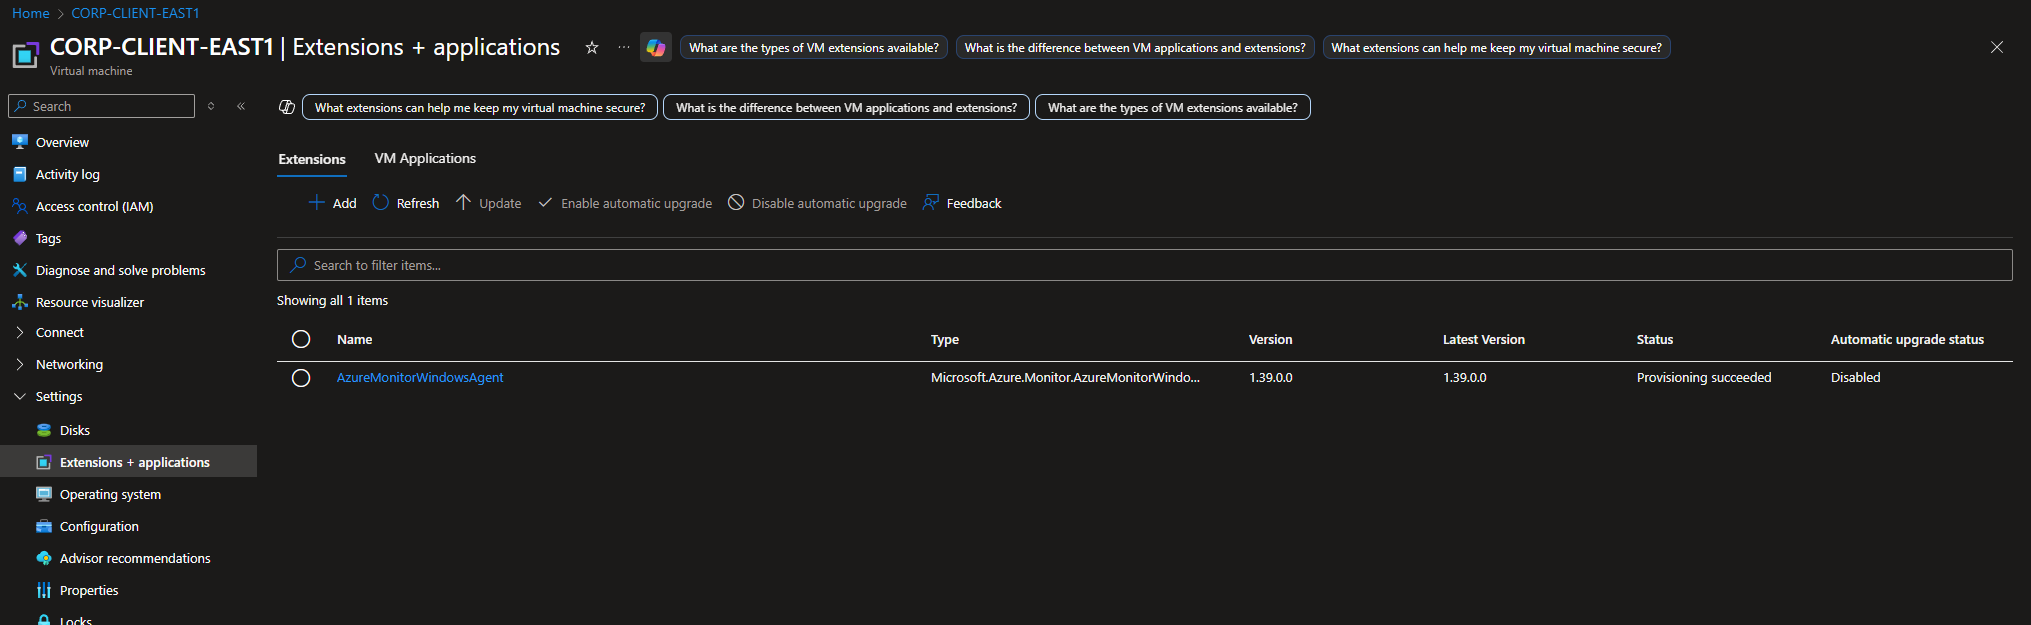Click the Copilot icon in header
Viewport: 2031px width, 625px height.
(655, 47)
